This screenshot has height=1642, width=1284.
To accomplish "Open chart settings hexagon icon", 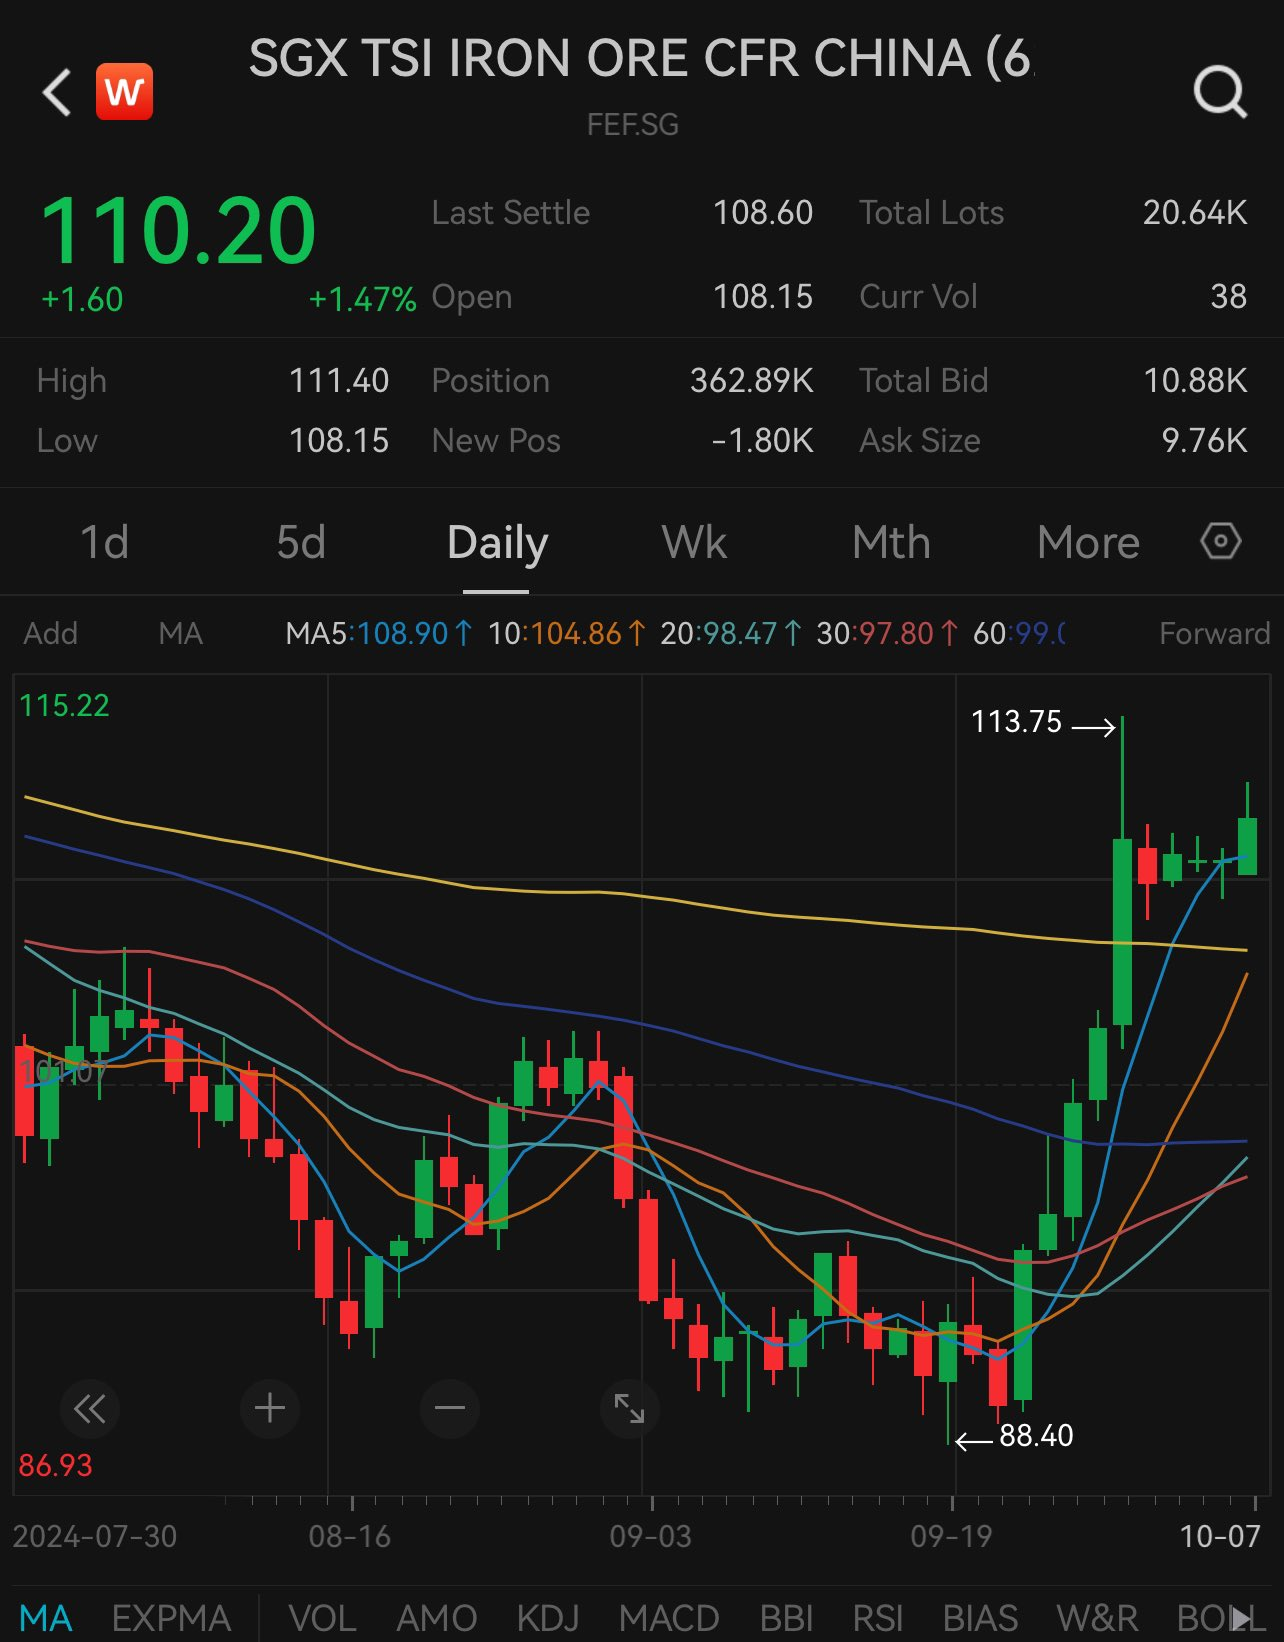I will pyautogui.click(x=1220, y=542).
